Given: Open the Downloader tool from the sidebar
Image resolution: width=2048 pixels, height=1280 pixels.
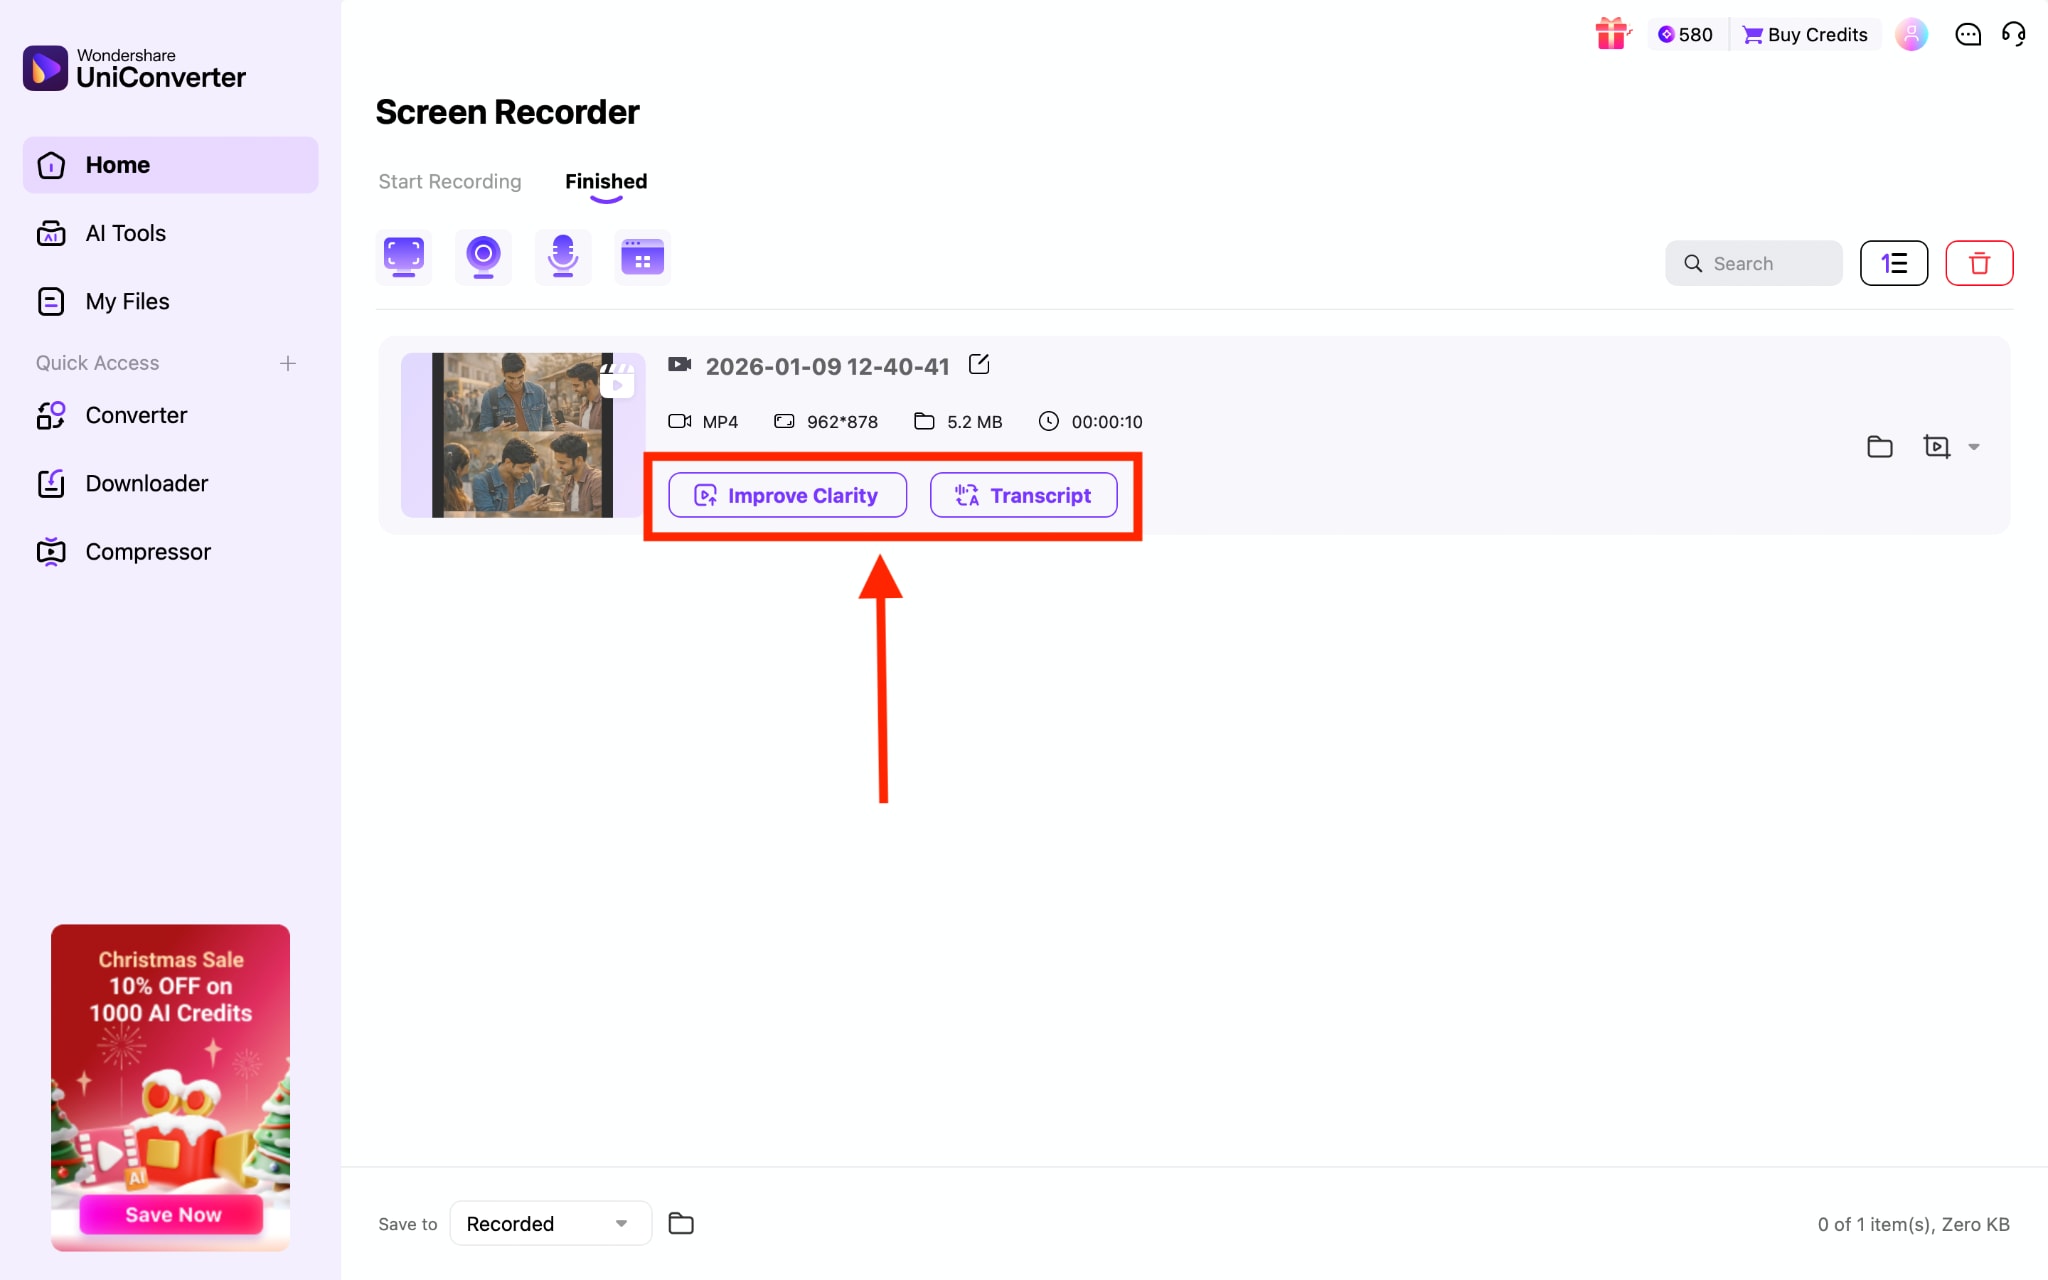Looking at the screenshot, I should coord(146,483).
